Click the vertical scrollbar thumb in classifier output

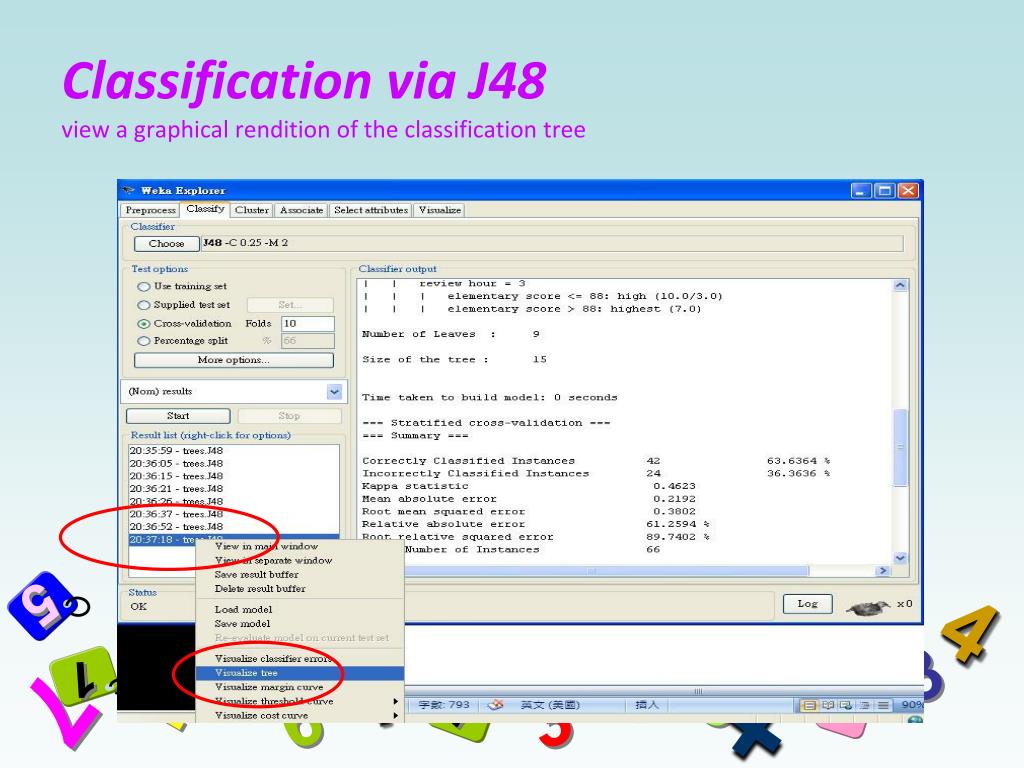901,447
